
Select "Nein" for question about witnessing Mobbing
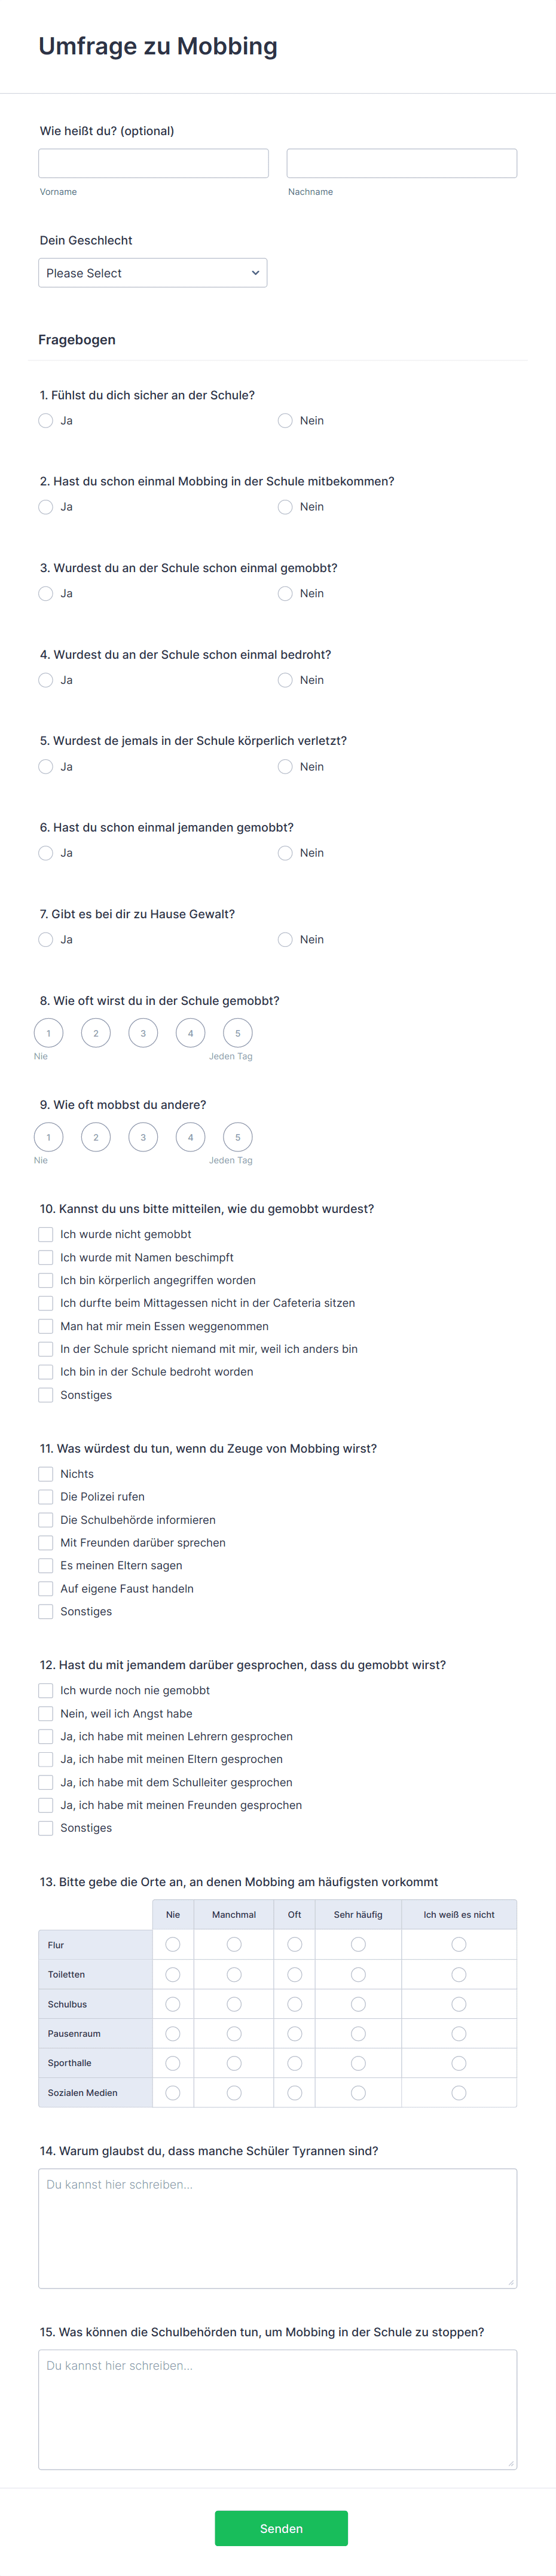click(x=285, y=507)
